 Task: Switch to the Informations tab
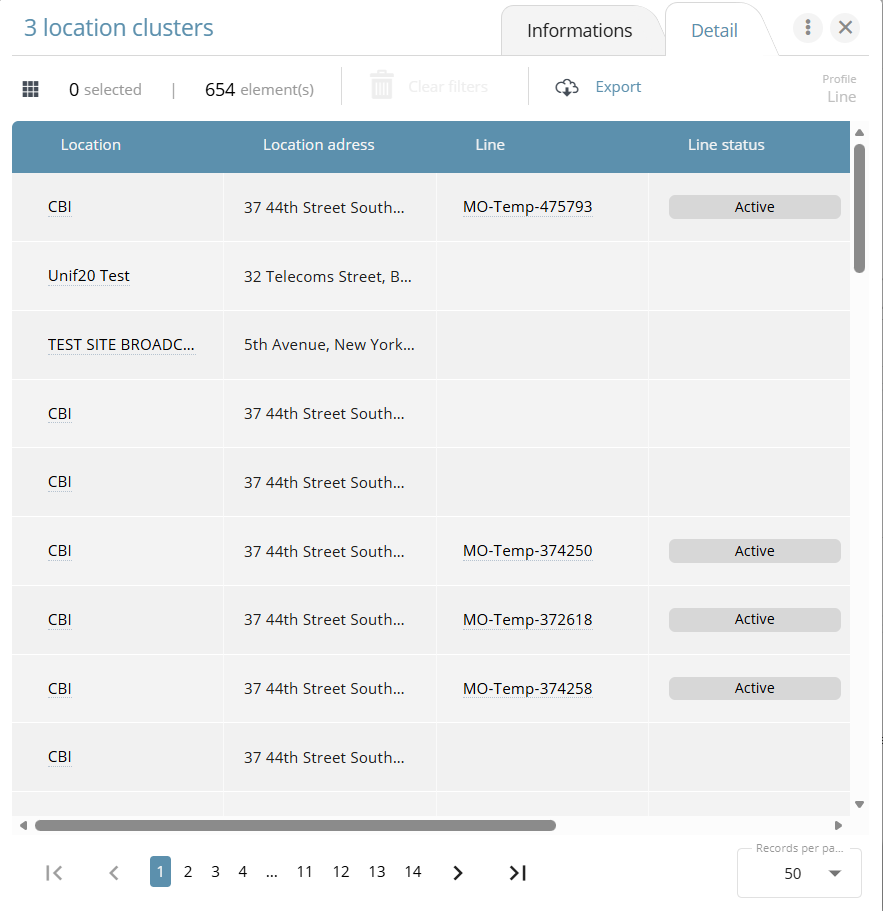(579, 31)
